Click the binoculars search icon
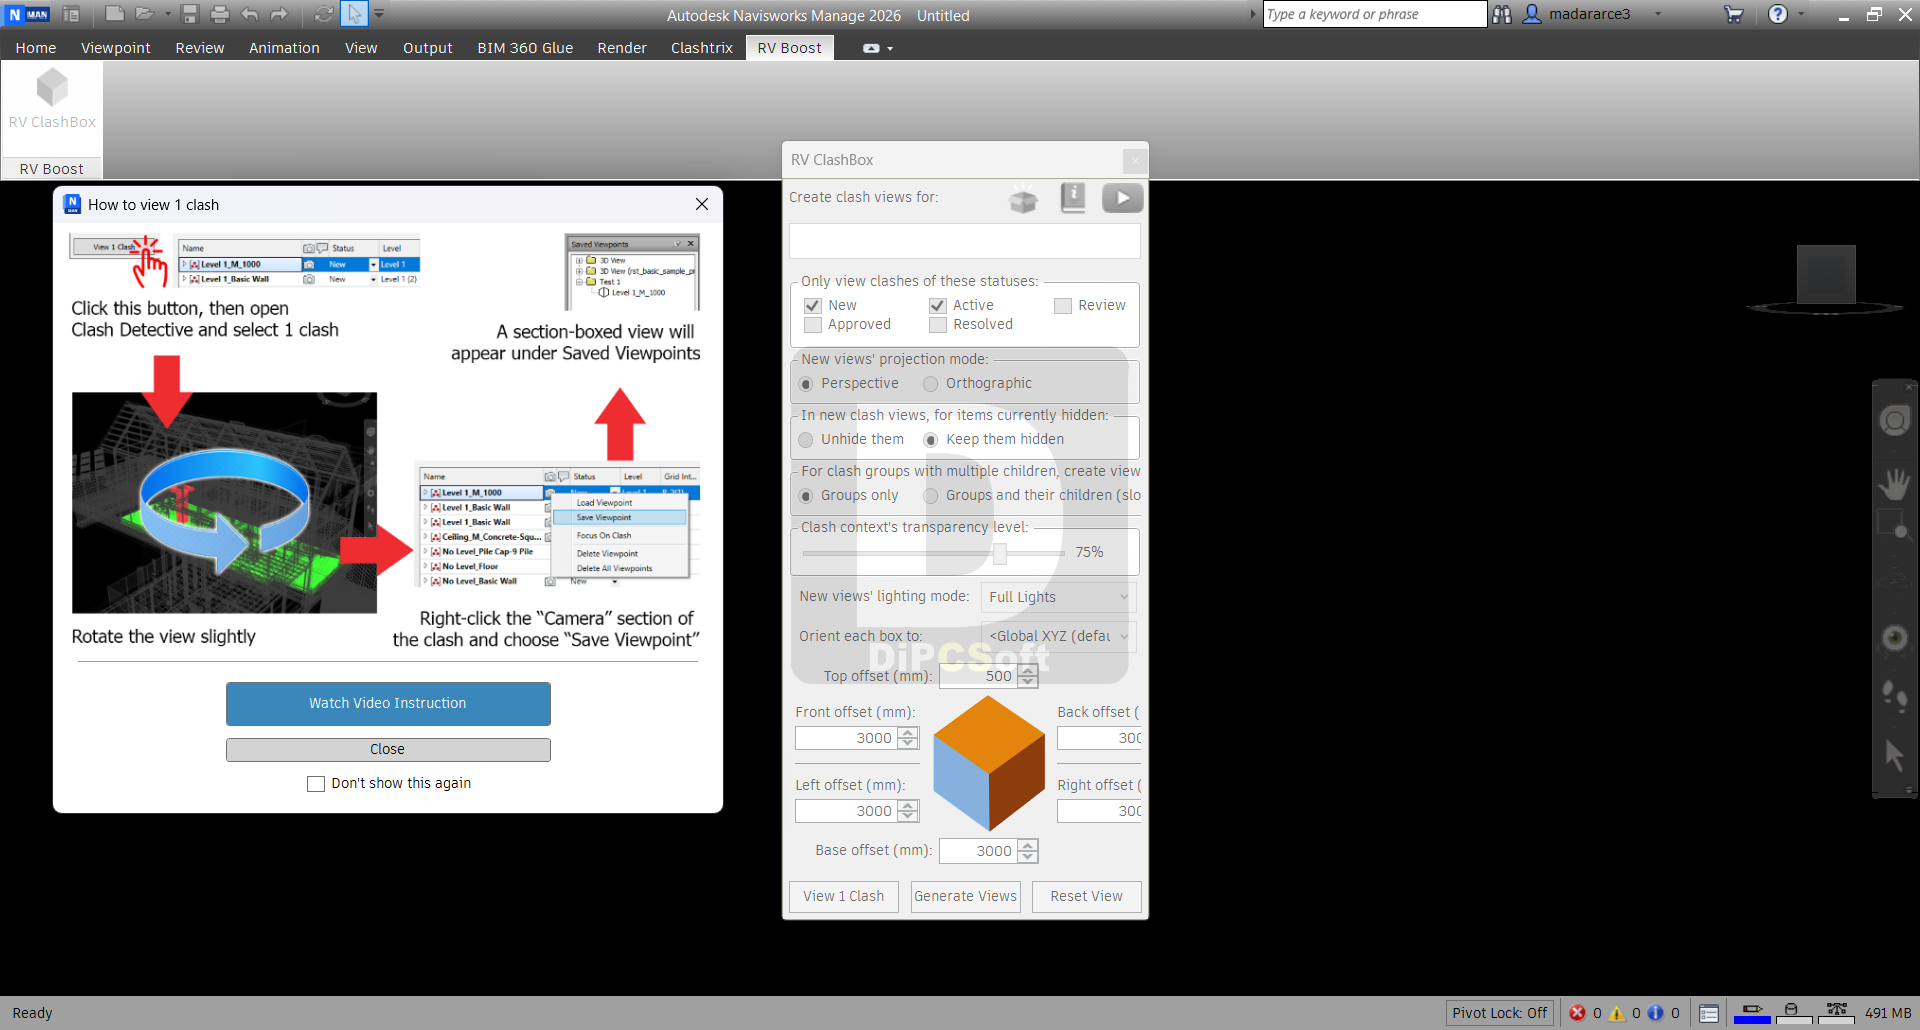 click(1502, 14)
